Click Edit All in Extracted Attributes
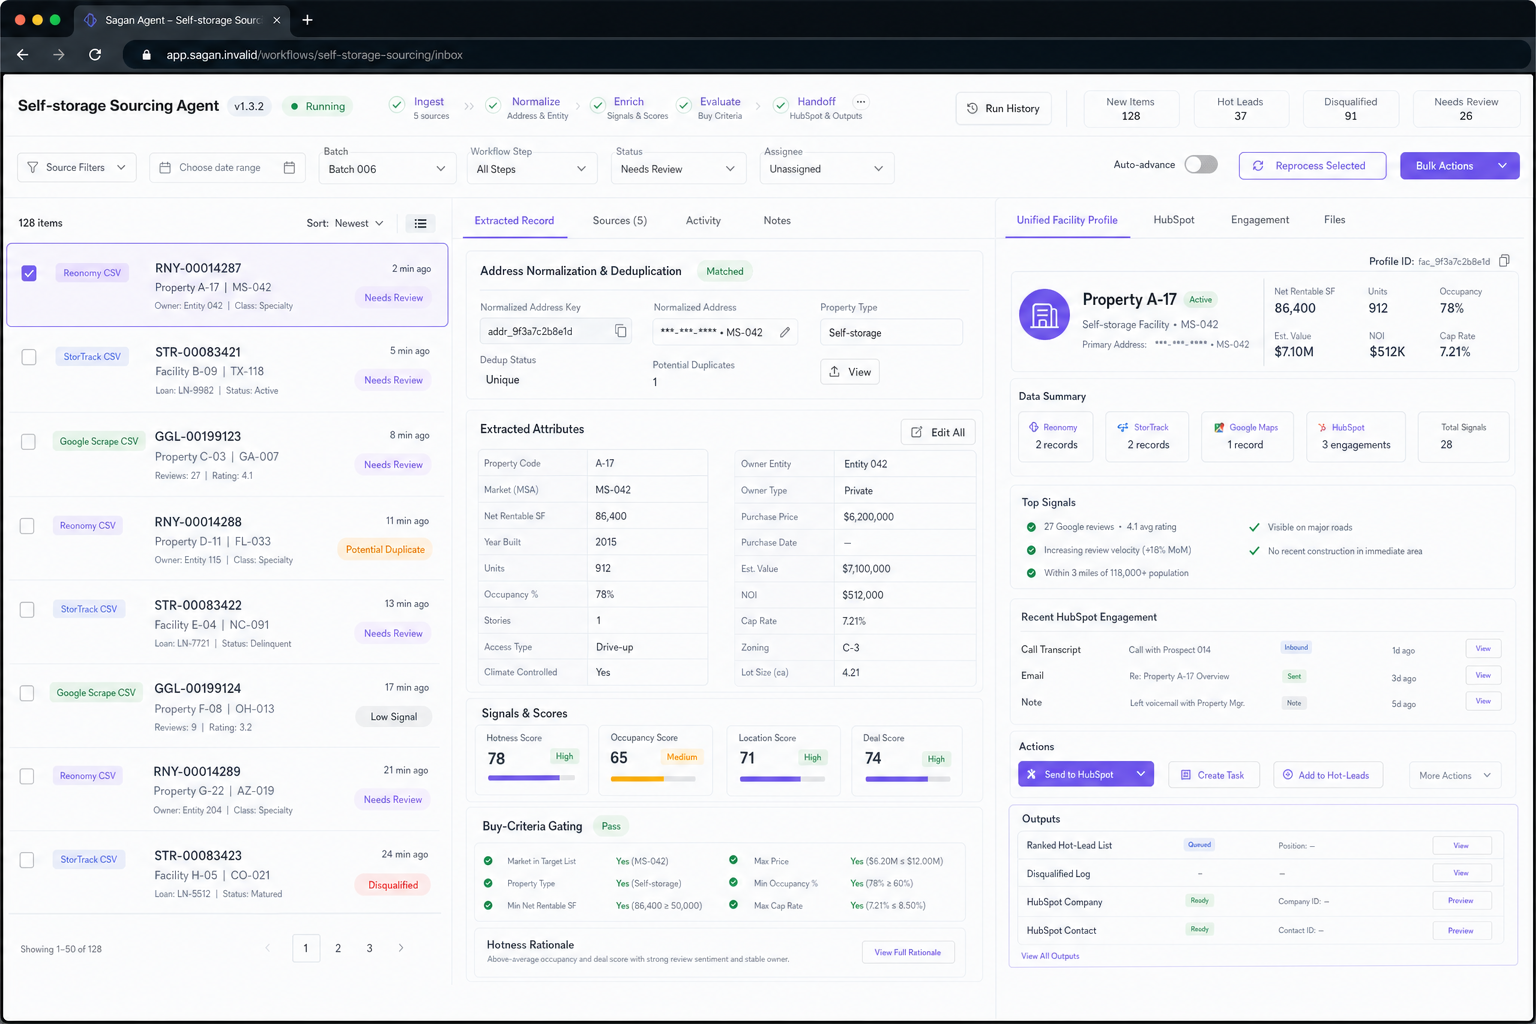 [x=938, y=432]
